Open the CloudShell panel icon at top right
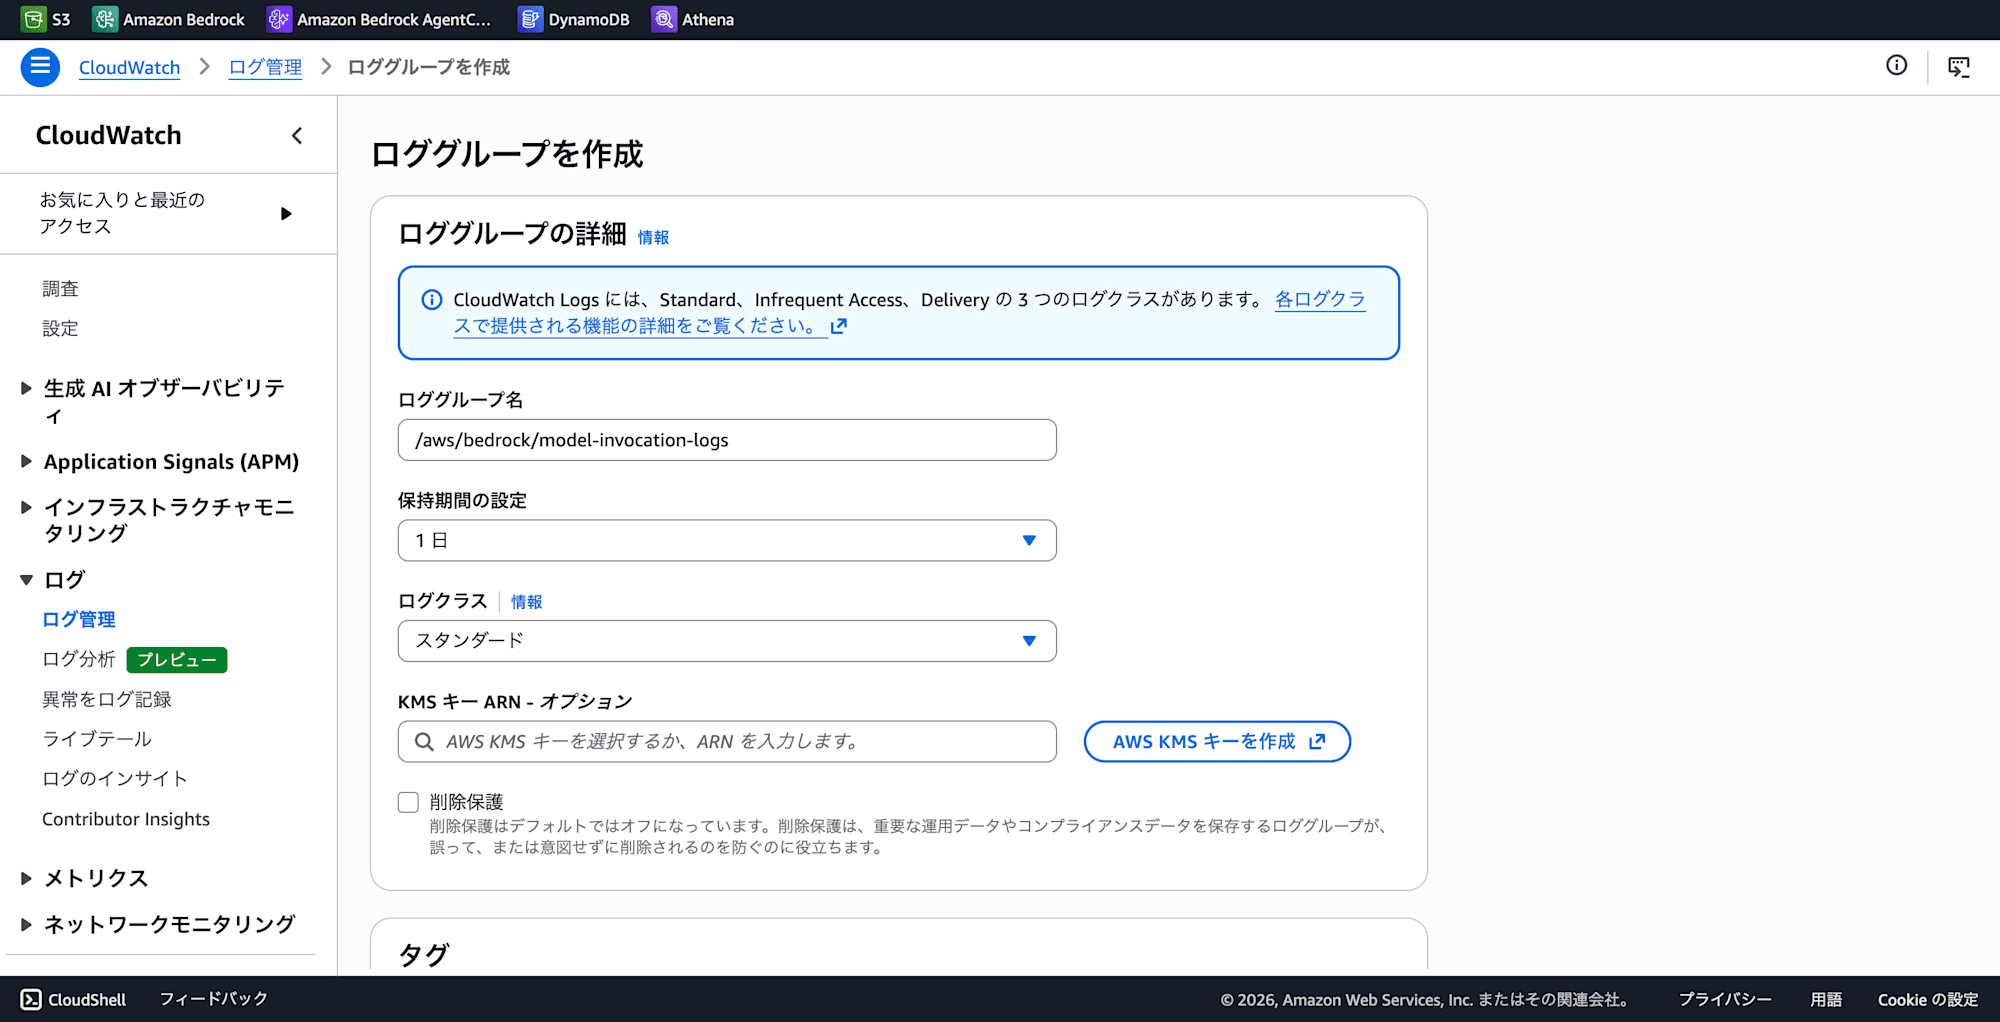2000x1022 pixels. point(1959,67)
